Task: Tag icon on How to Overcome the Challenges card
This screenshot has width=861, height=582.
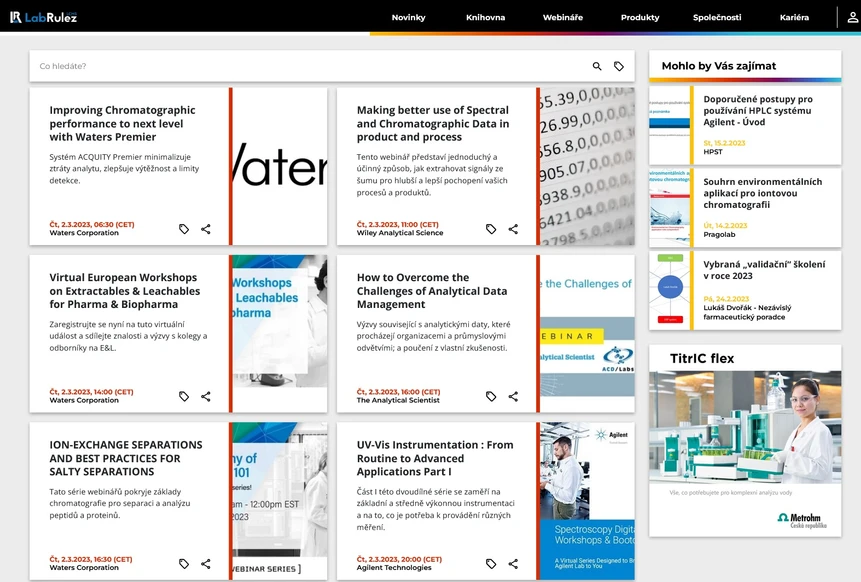Action: point(491,396)
